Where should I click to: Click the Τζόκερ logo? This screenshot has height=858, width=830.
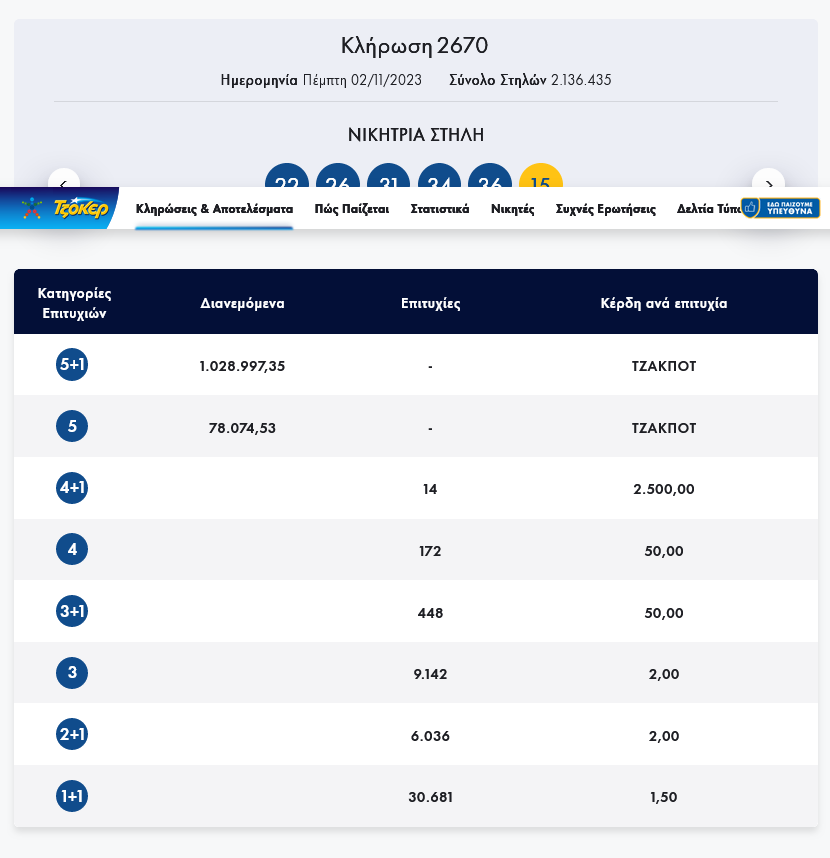62,208
